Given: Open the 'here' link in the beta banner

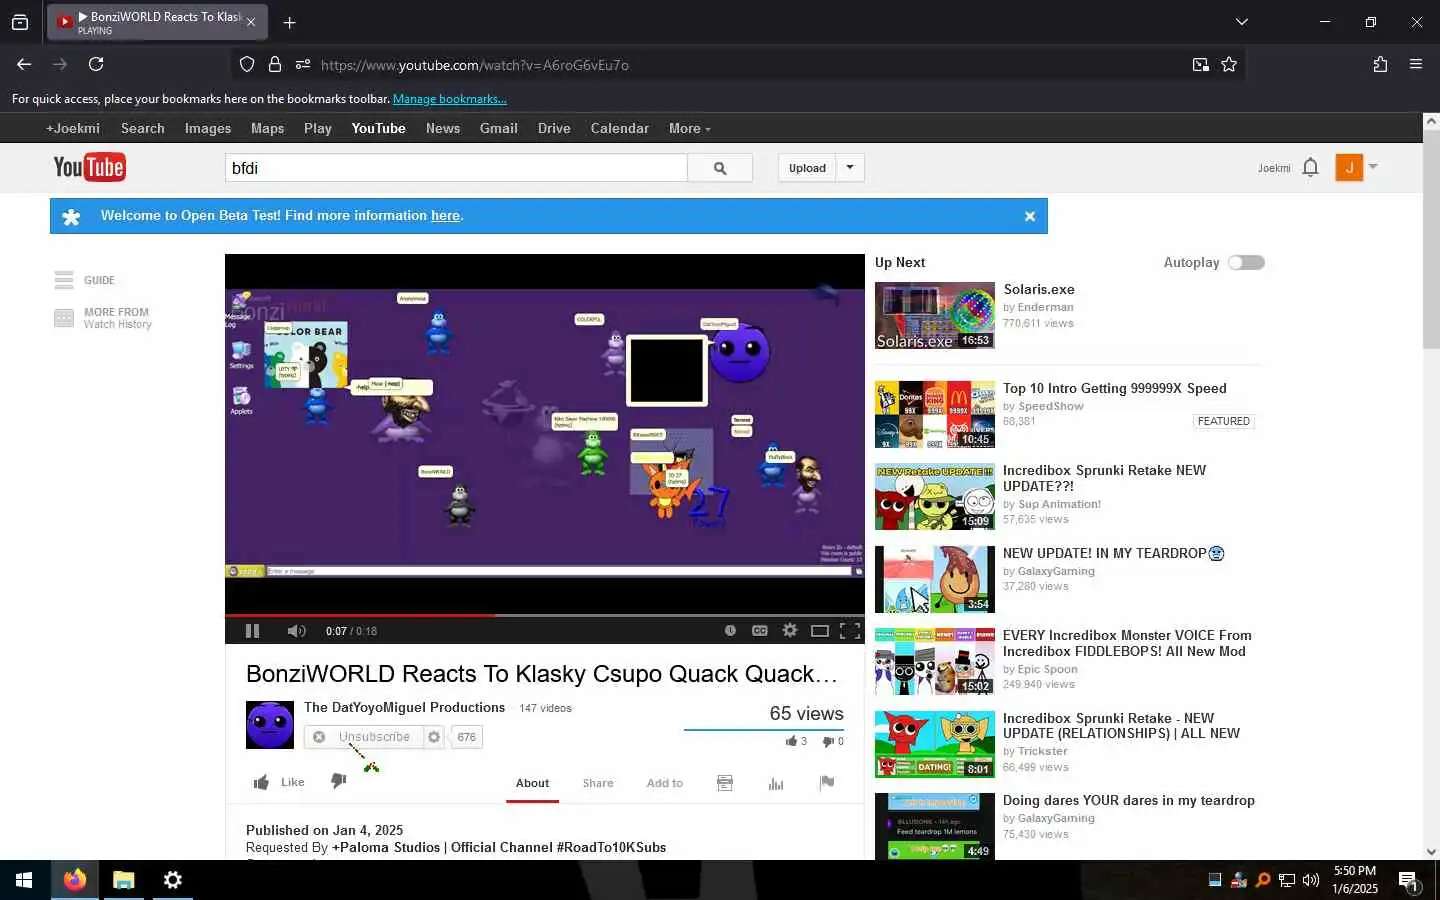Looking at the screenshot, I should pyautogui.click(x=445, y=215).
